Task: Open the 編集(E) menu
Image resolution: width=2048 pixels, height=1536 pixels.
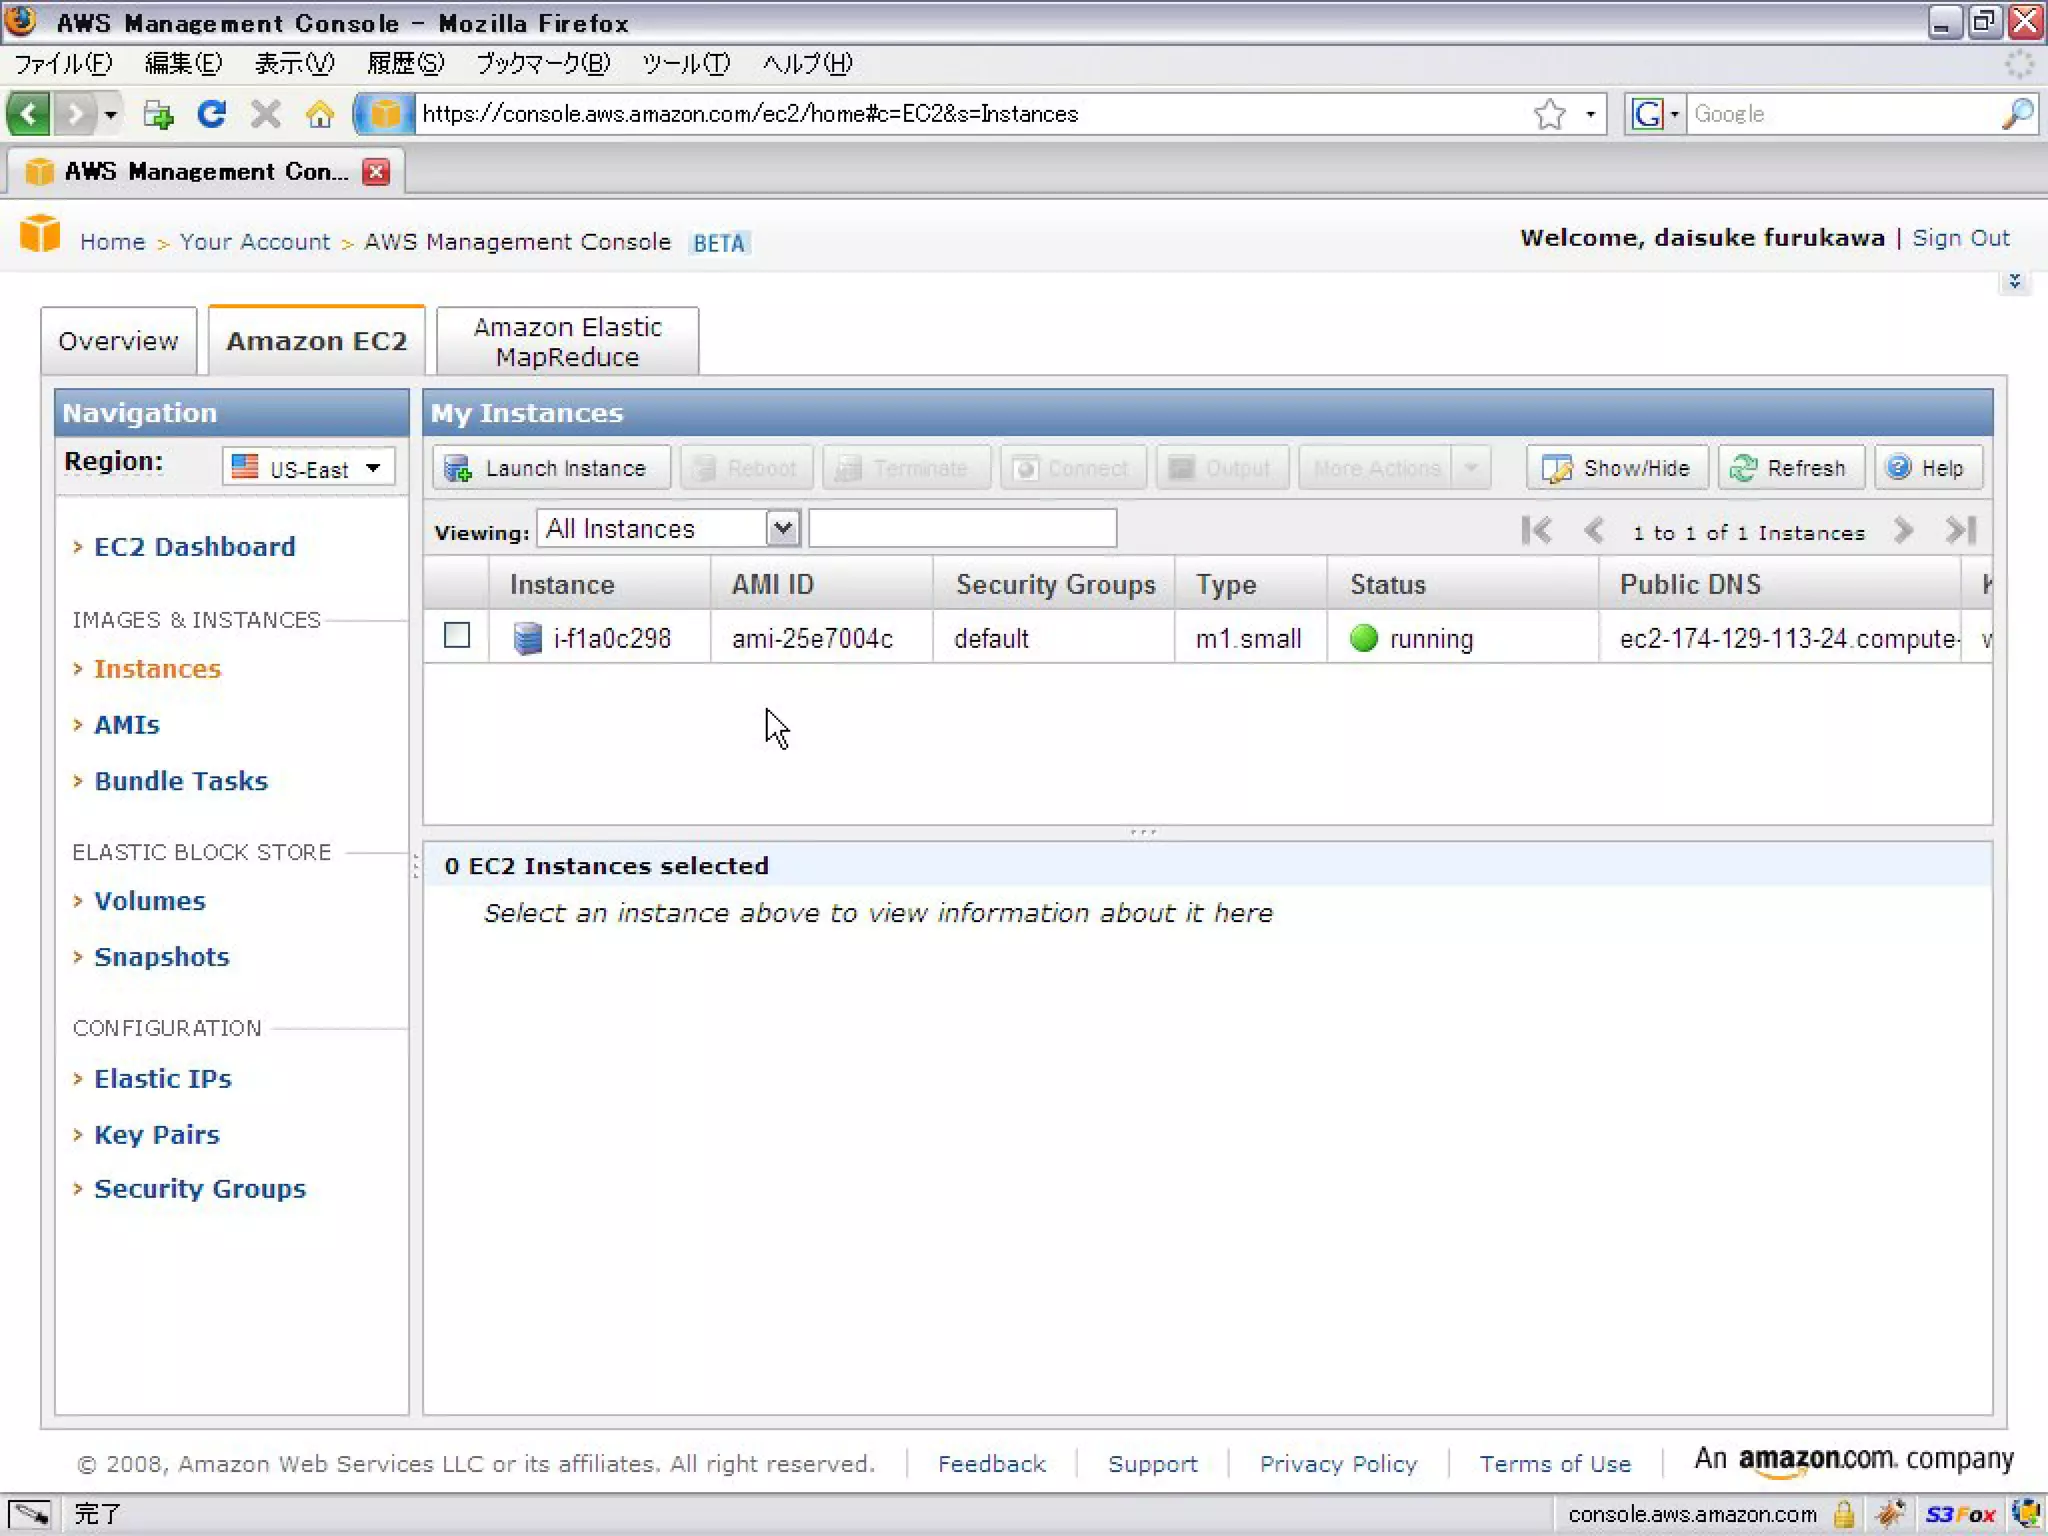Action: click(x=183, y=64)
